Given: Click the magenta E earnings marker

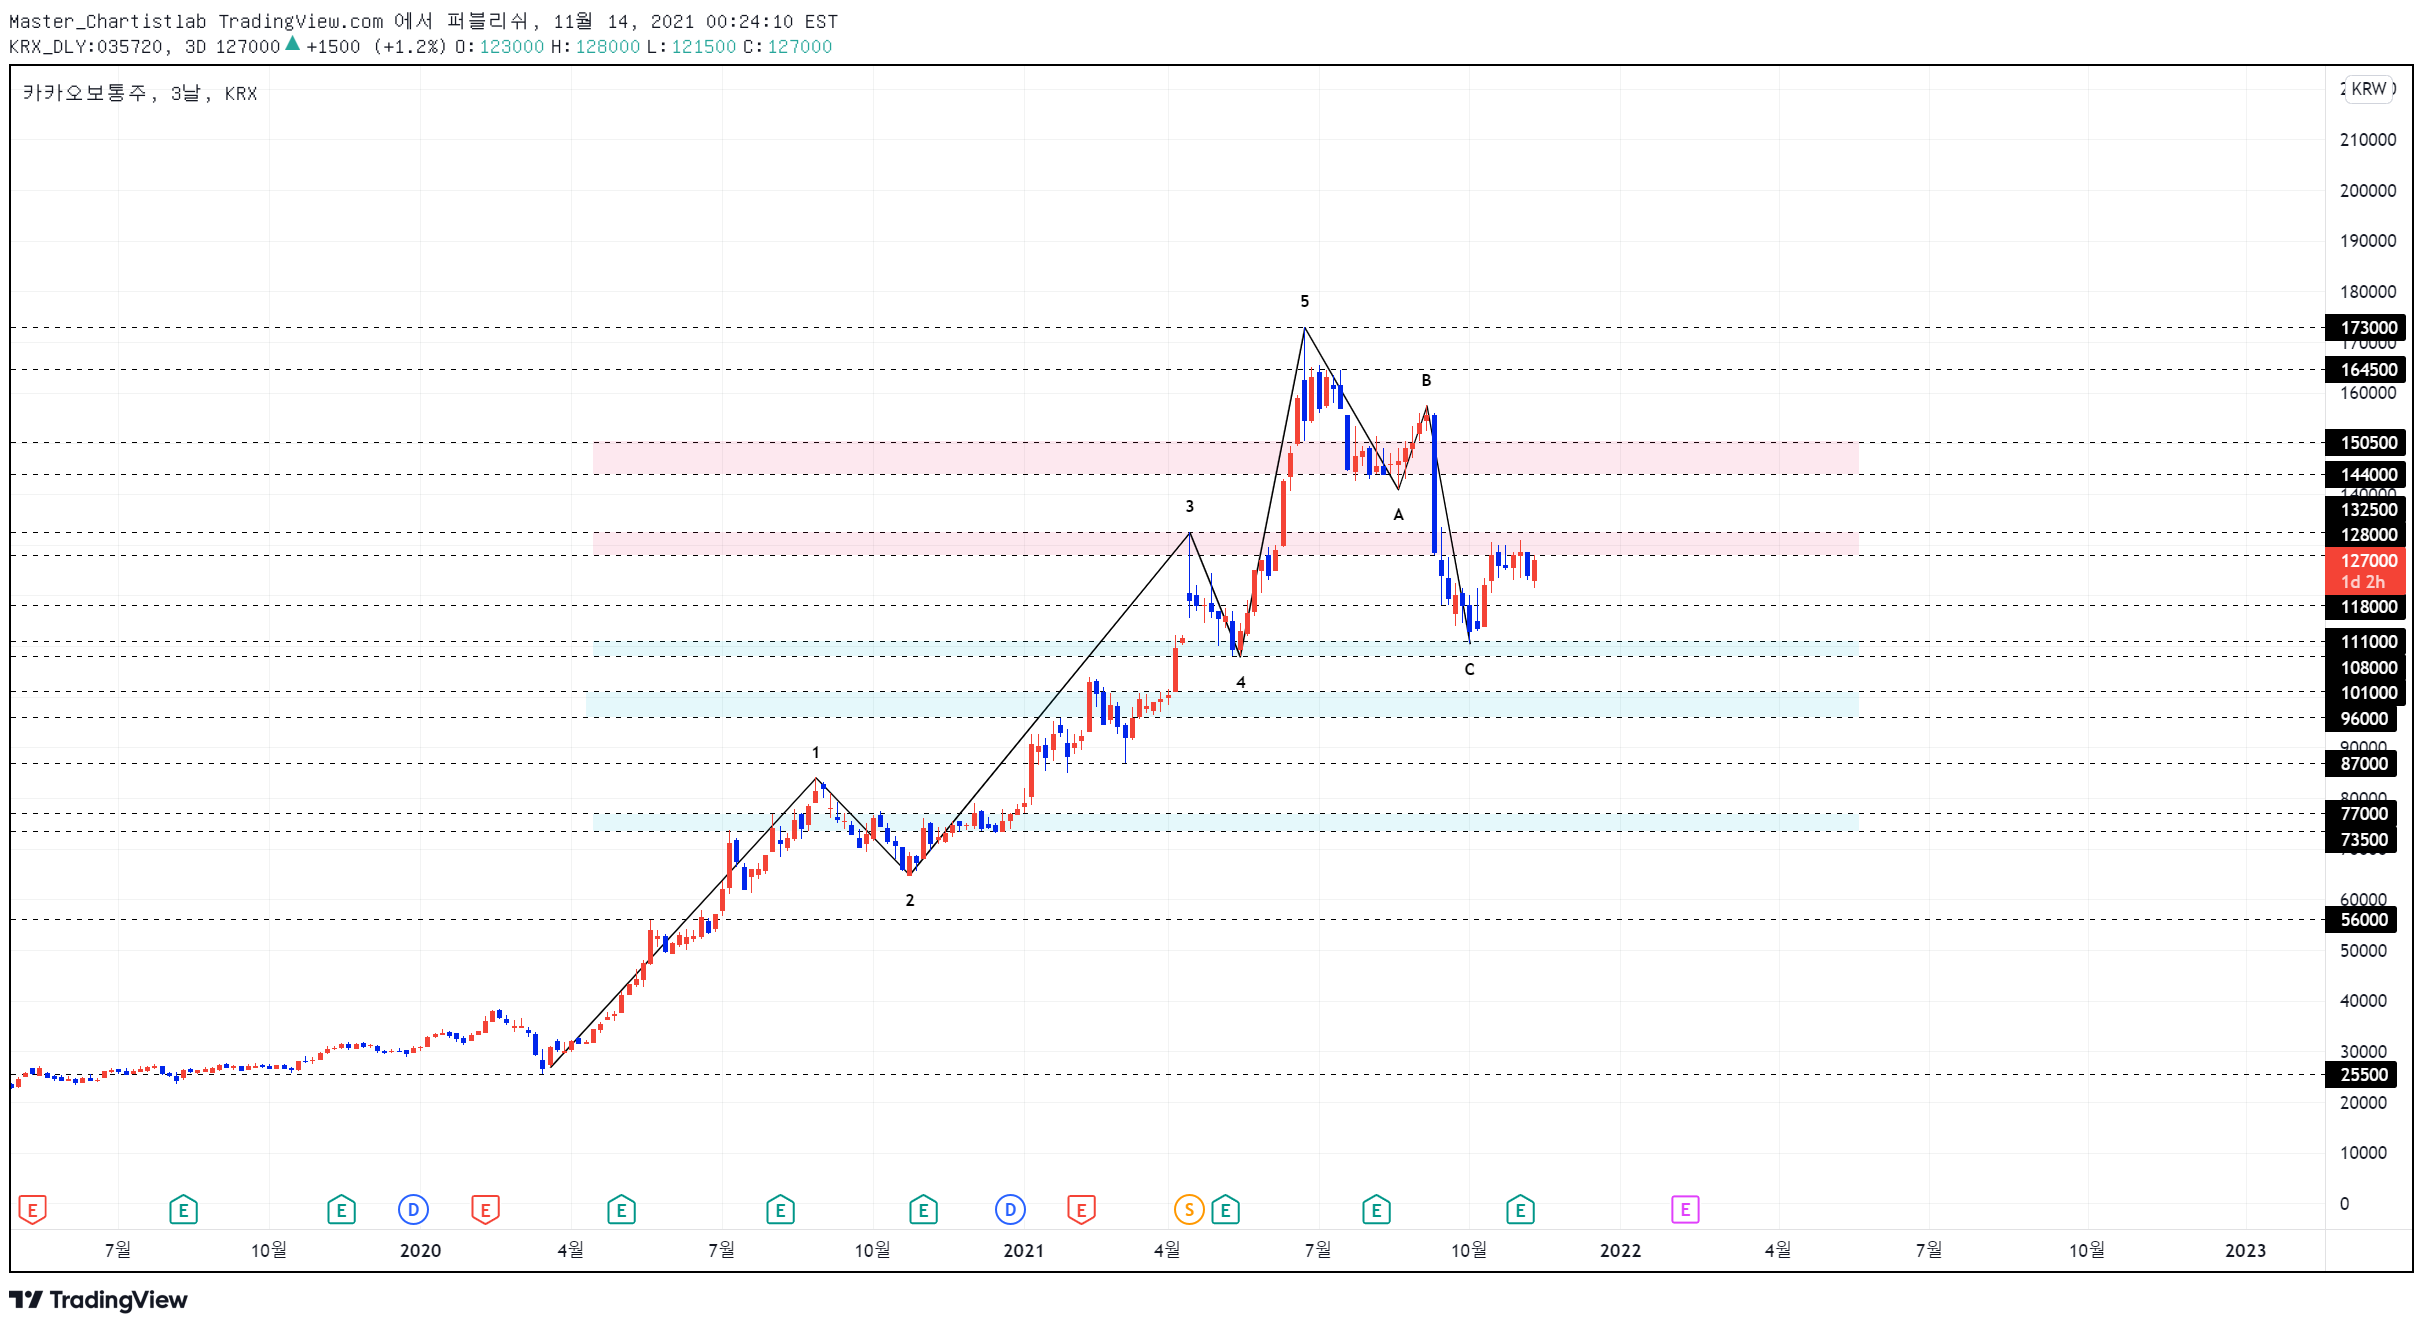Looking at the screenshot, I should pos(1684,1210).
